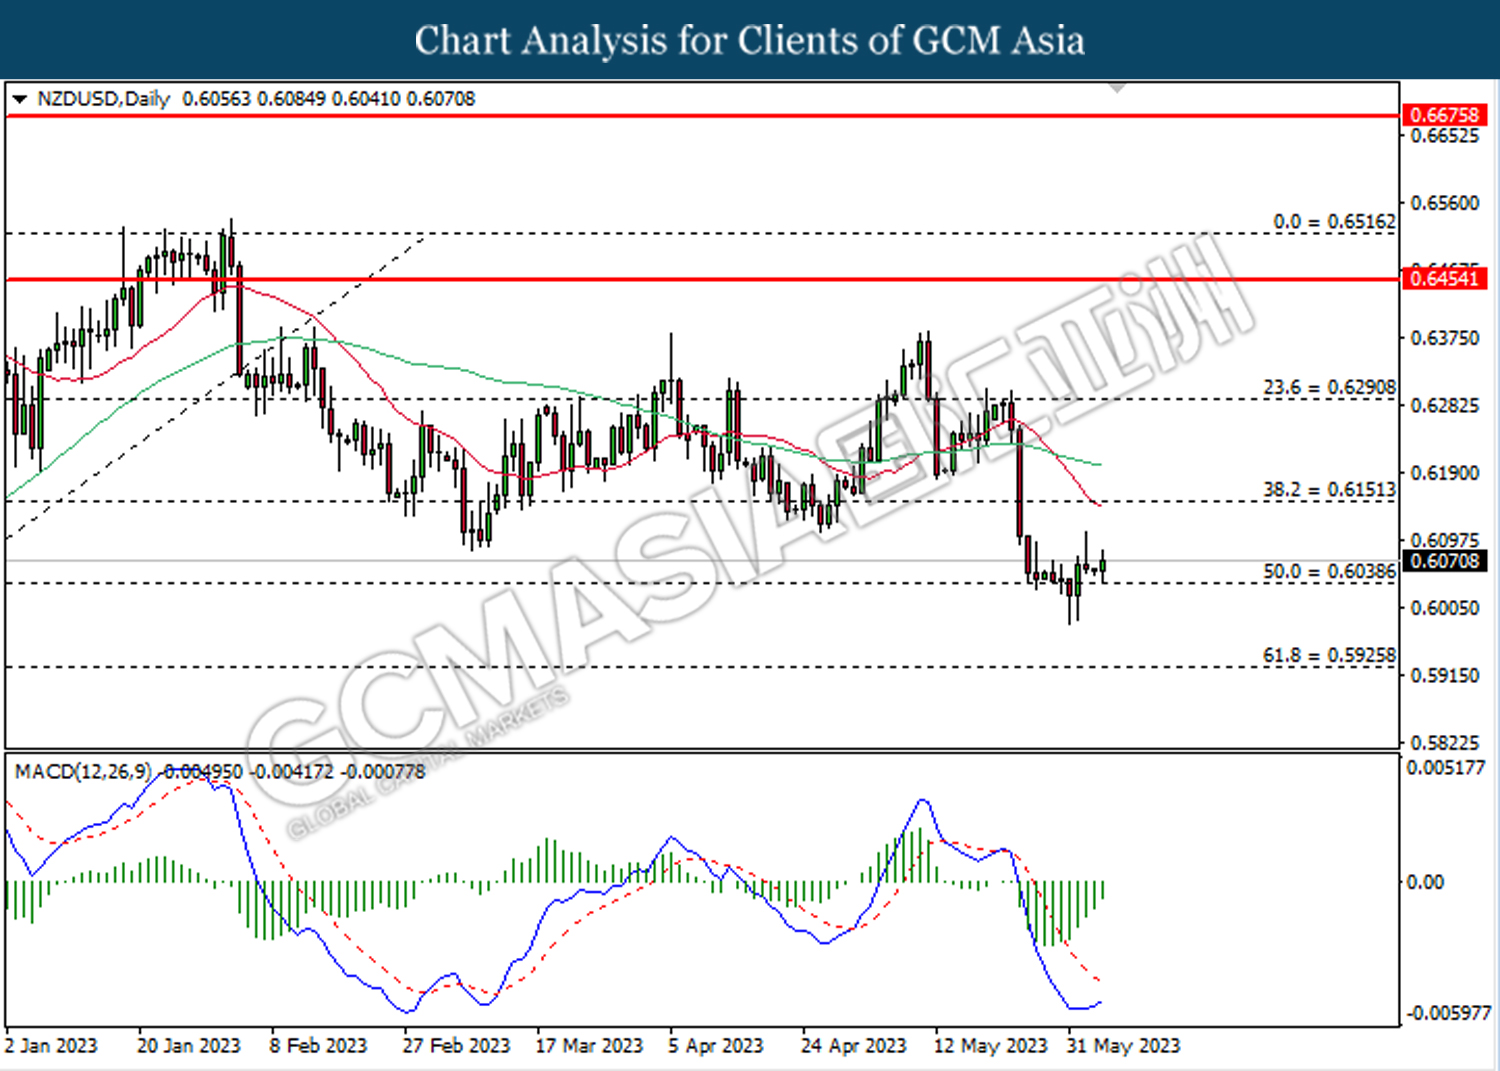Click the price scale value 0.58225
The height and width of the screenshot is (1071, 1500).
[x=1444, y=742]
